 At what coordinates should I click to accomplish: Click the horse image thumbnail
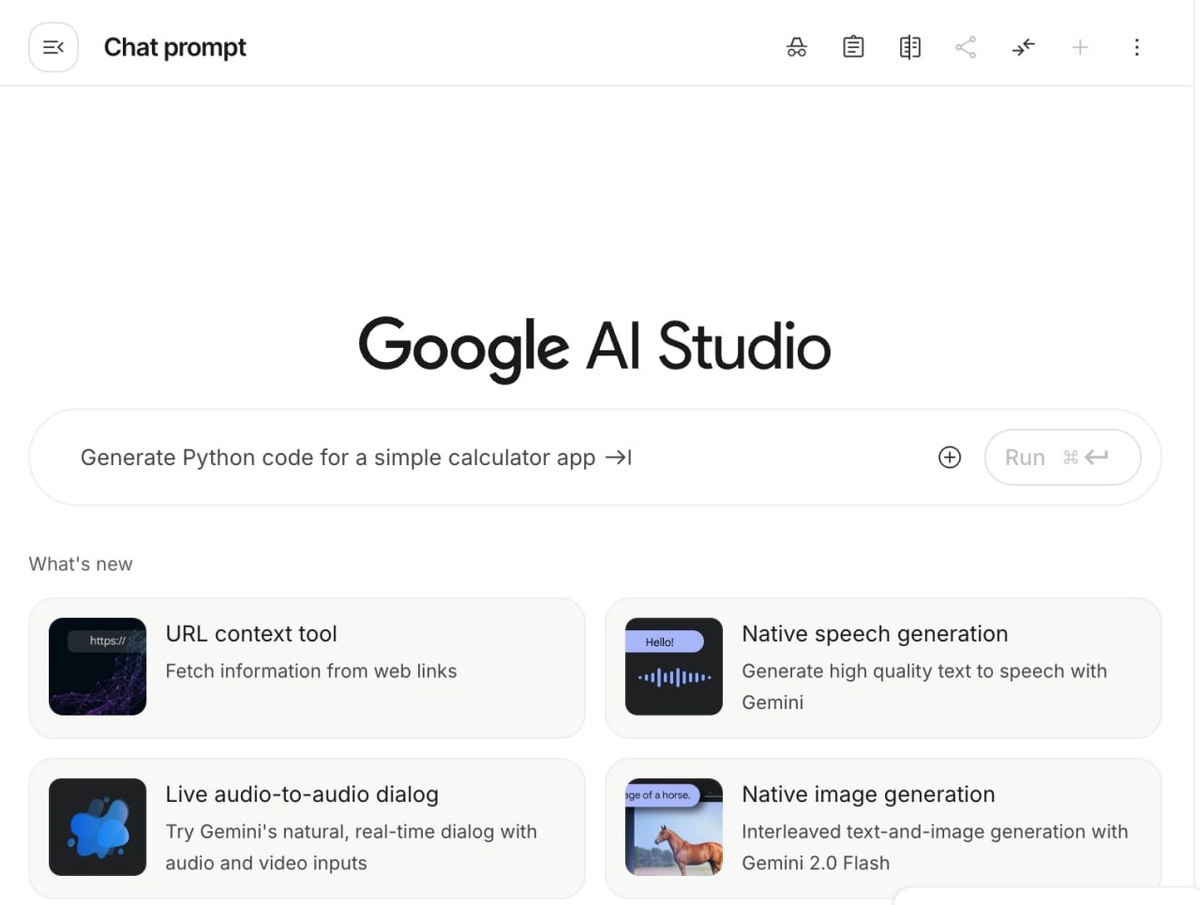coord(674,827)
